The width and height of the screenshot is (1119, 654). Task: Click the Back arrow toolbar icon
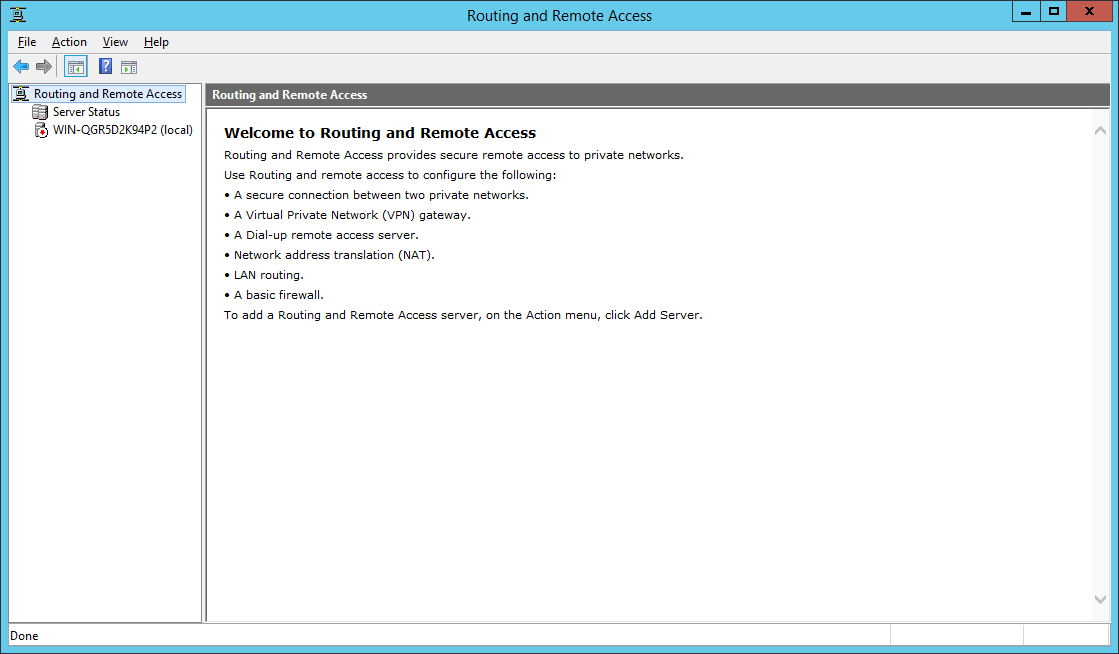(x=21, y=67)
